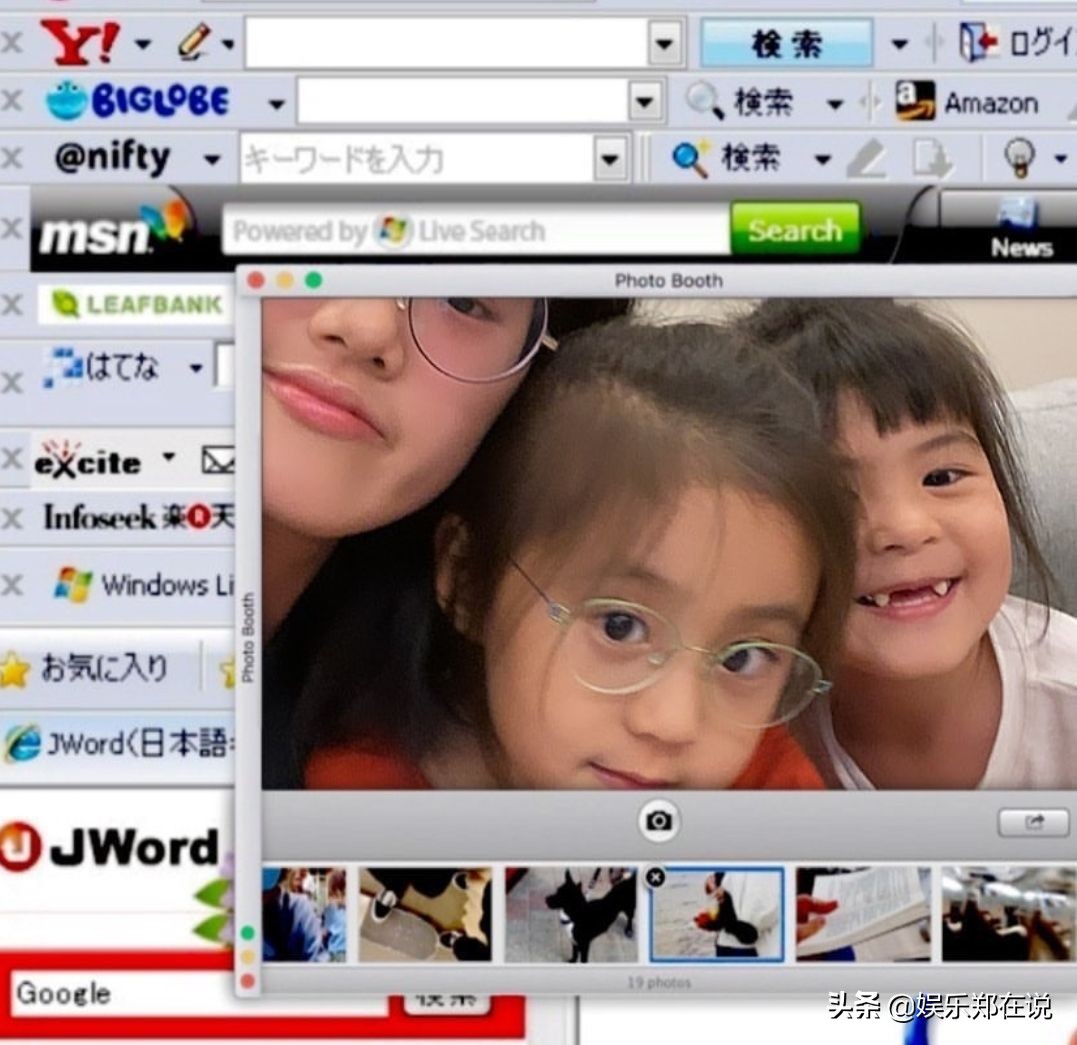The image size is (1077, 1045).
Task: Open お気に入り favorites star button
Action: pyautogui.click(x=86, y=668)
